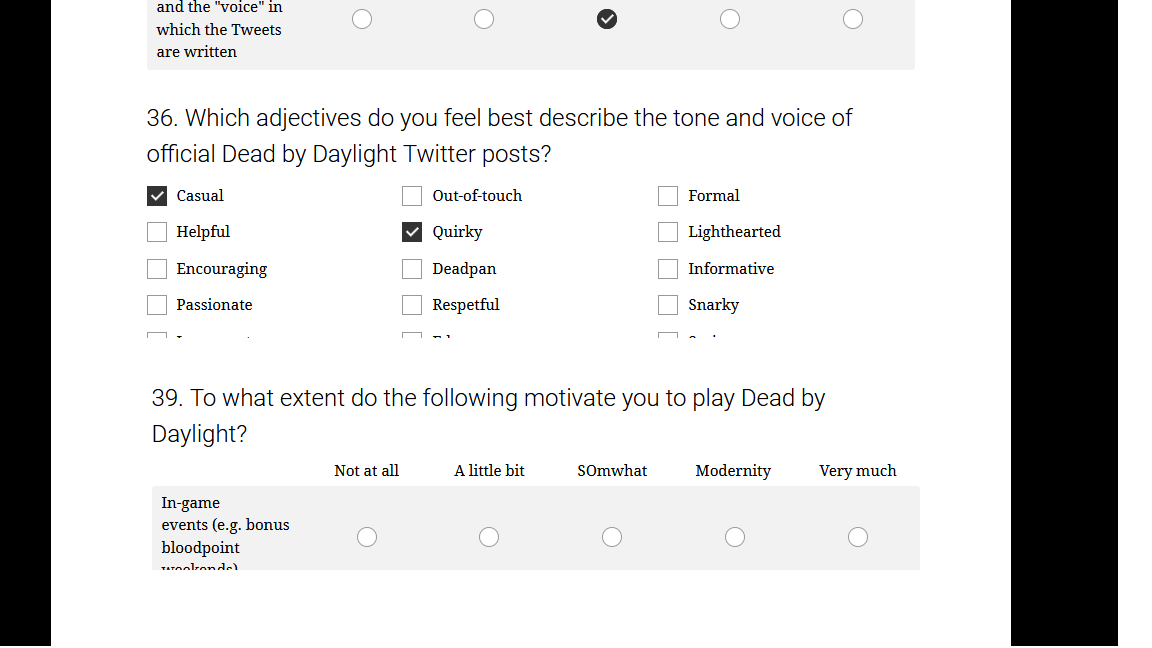Screen dimensions: 1152x648
Task: Select first radio in Tweets voice row
Action: (362, 19)
